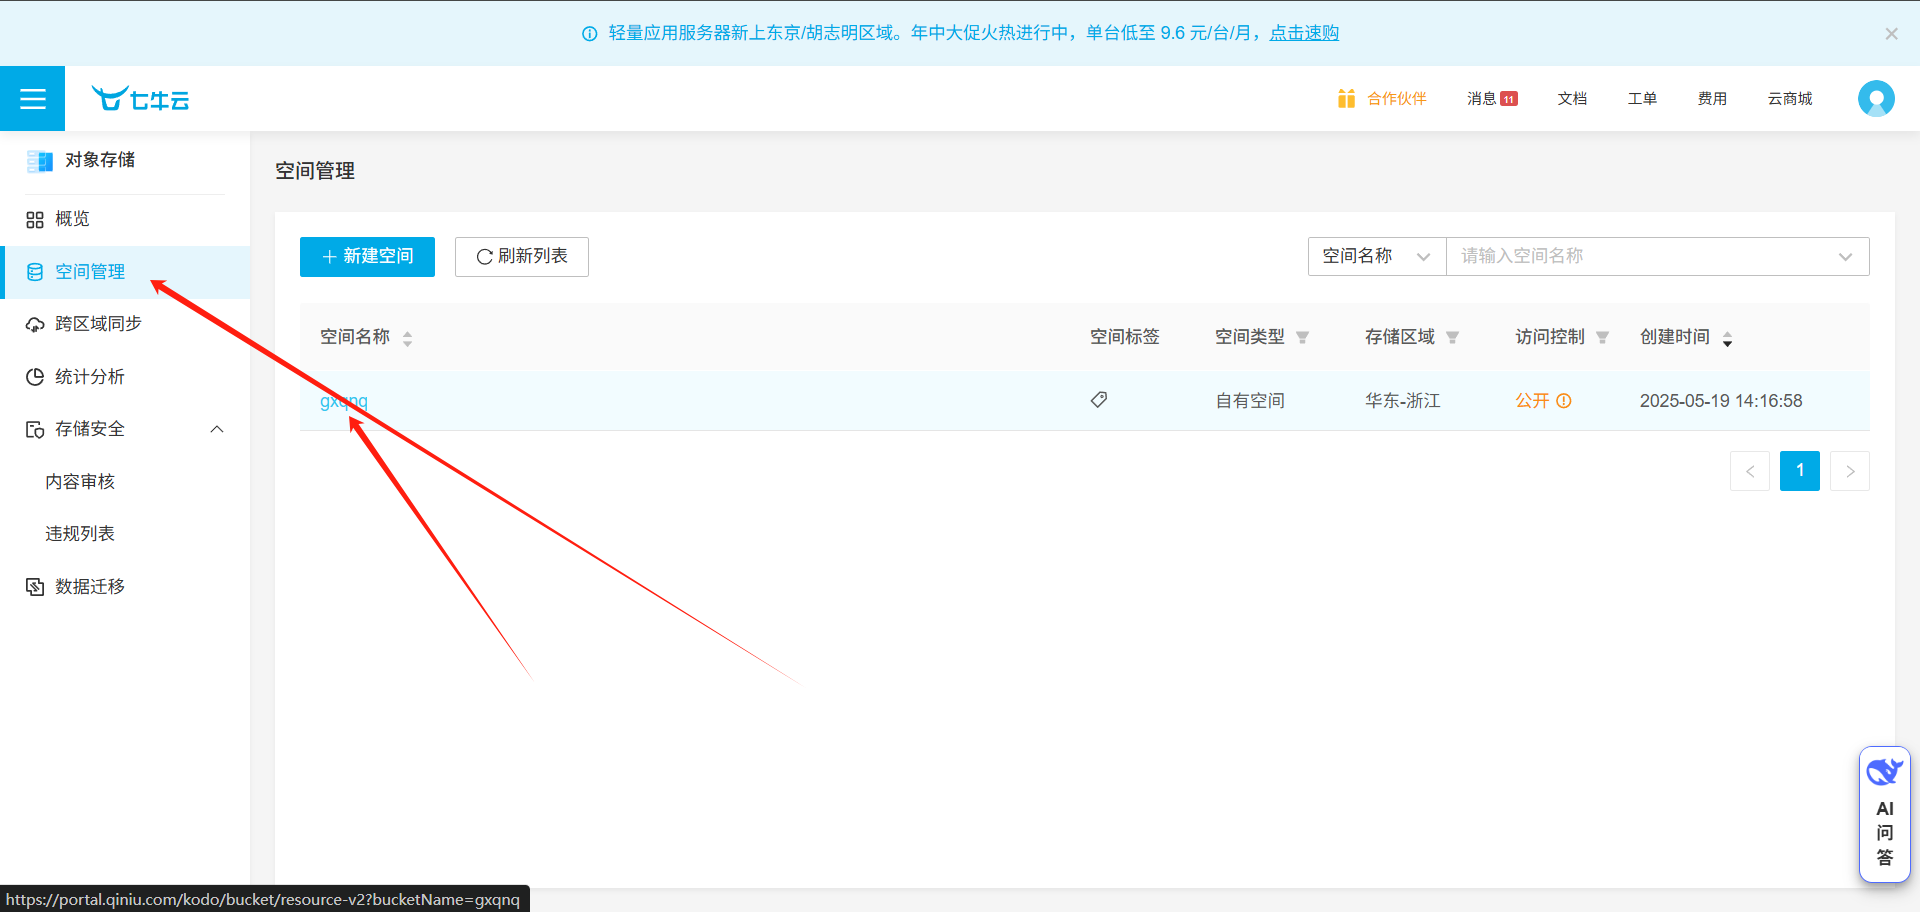Click the tag icon for gxqnq bucket
The image size is (1920, 912).
click(1099, 400)
